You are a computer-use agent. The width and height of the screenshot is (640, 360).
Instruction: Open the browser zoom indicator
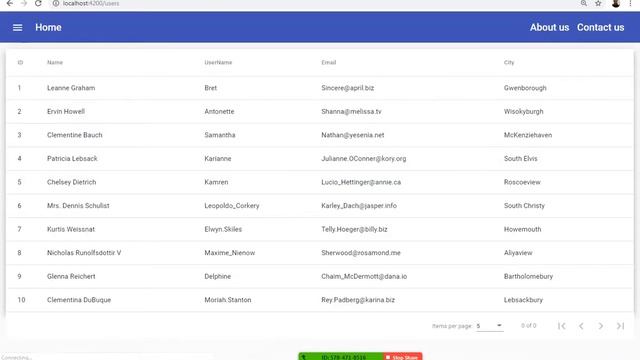point(584,3)
